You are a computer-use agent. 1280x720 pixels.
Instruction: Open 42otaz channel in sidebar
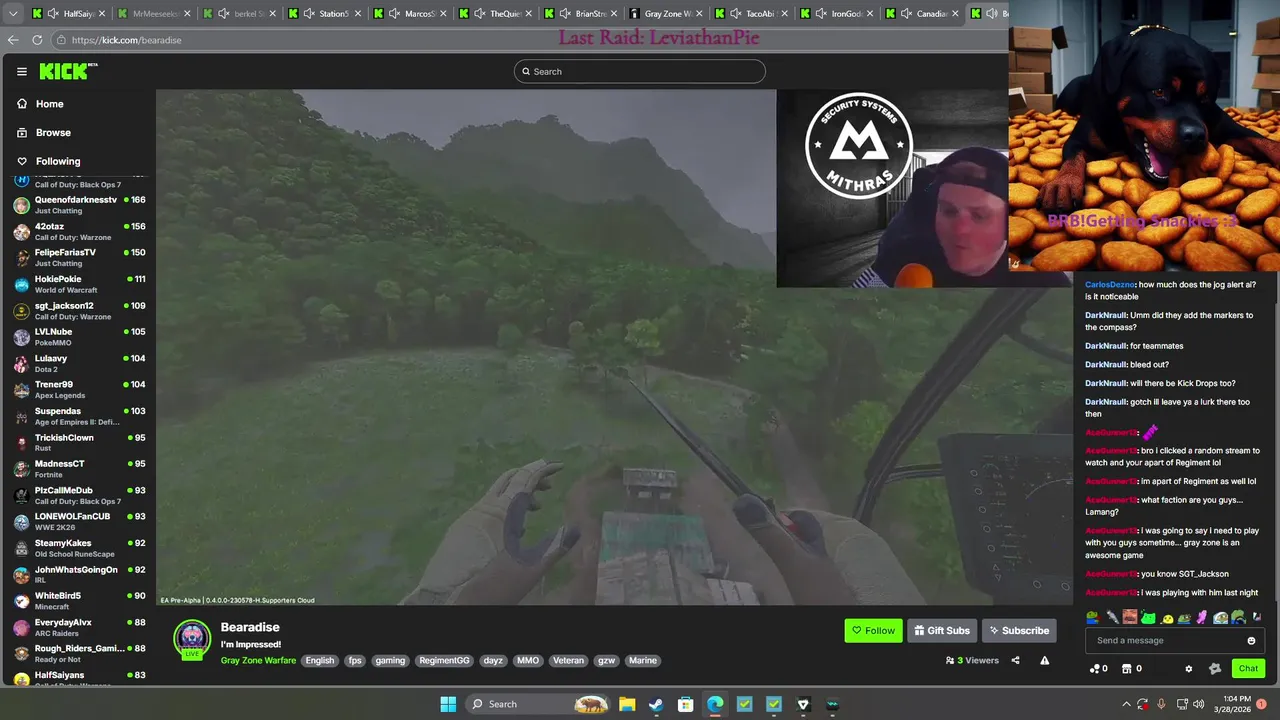point(80,231)
